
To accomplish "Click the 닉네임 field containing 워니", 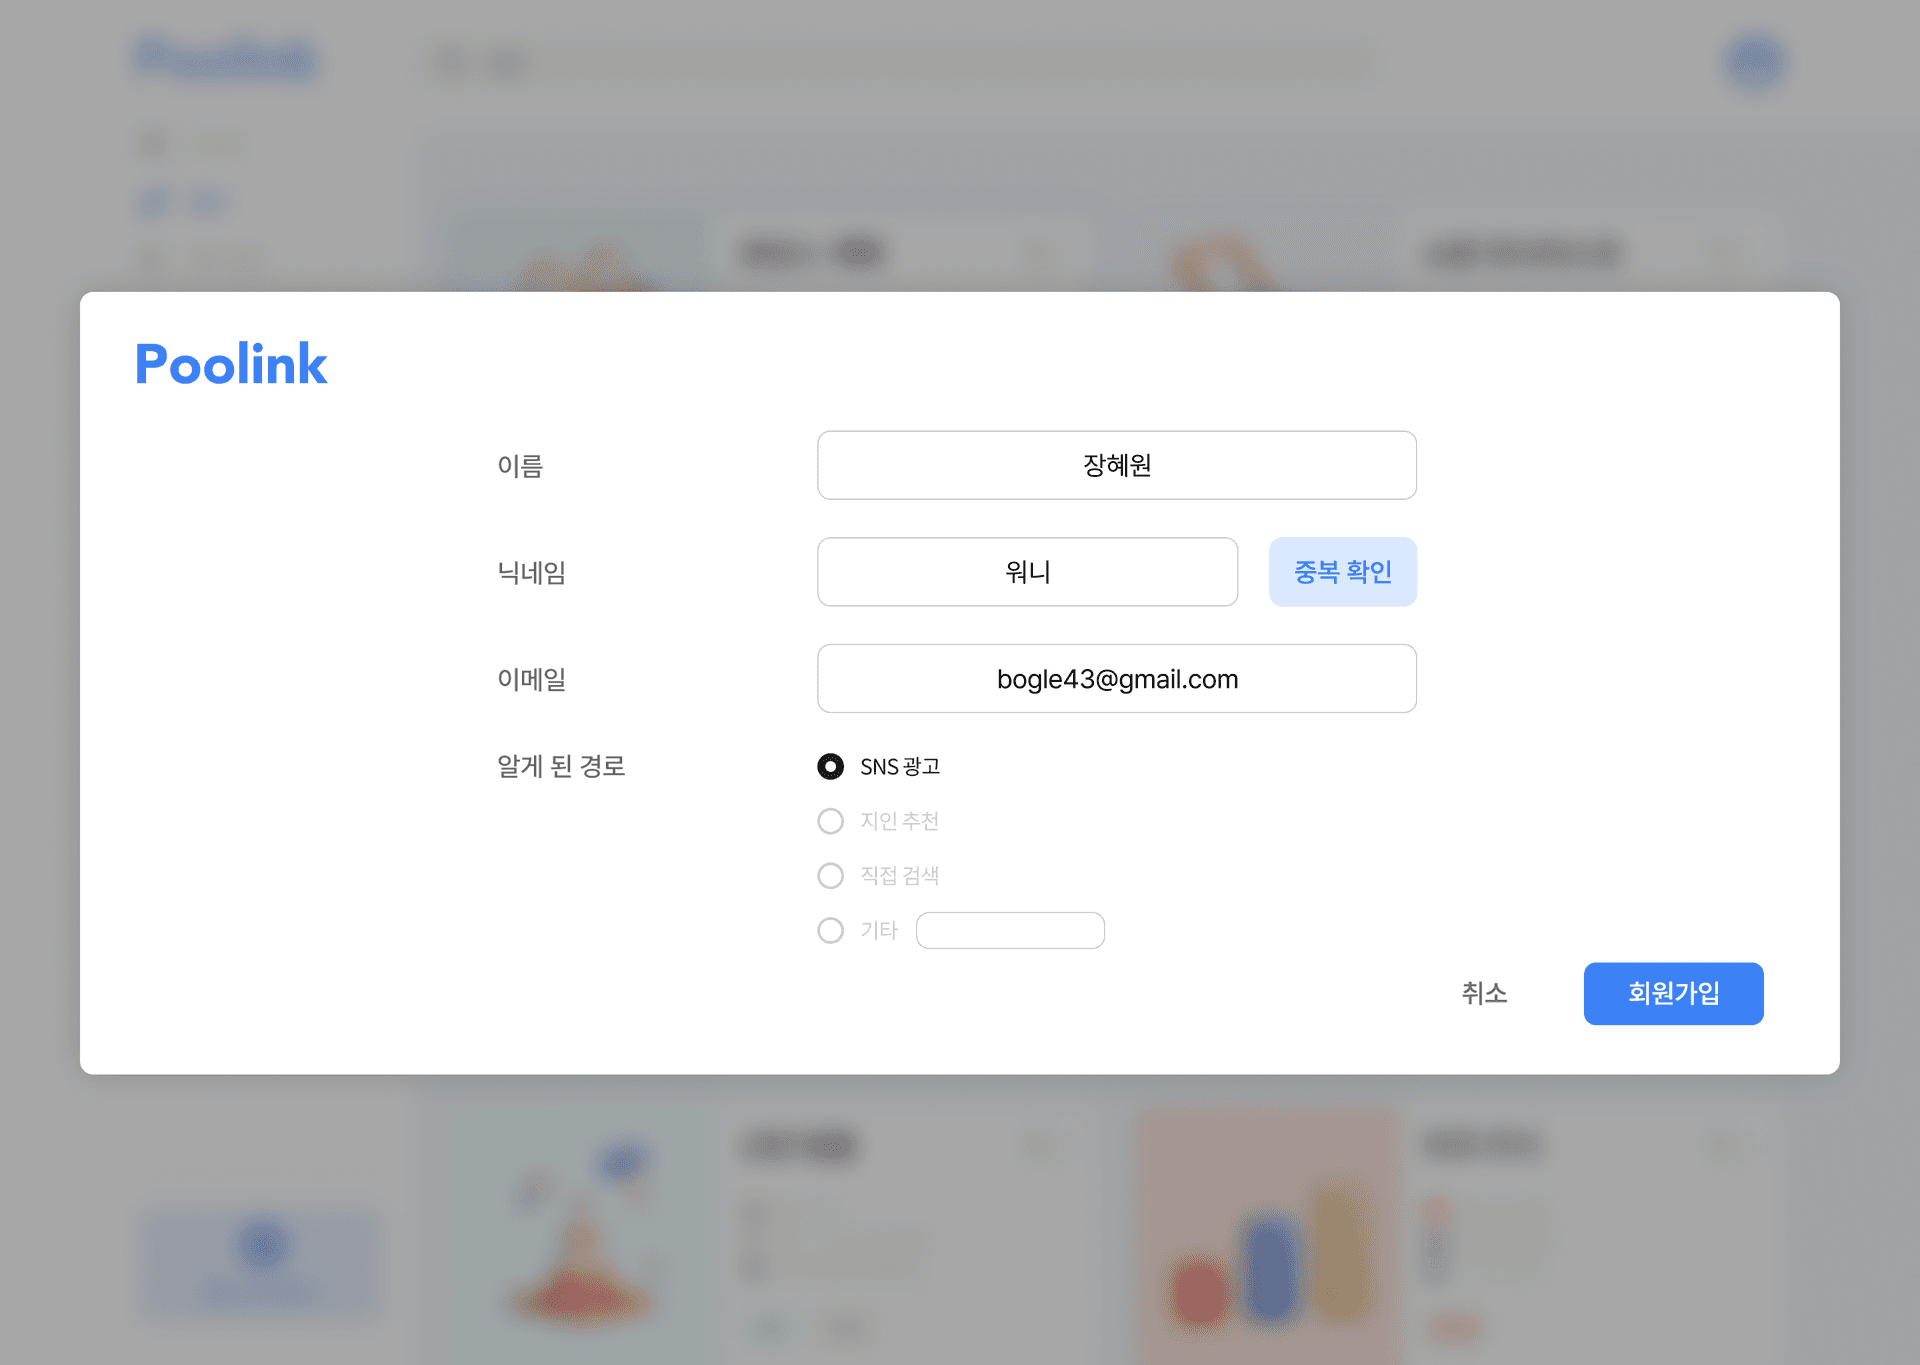I will (1027, 572).
